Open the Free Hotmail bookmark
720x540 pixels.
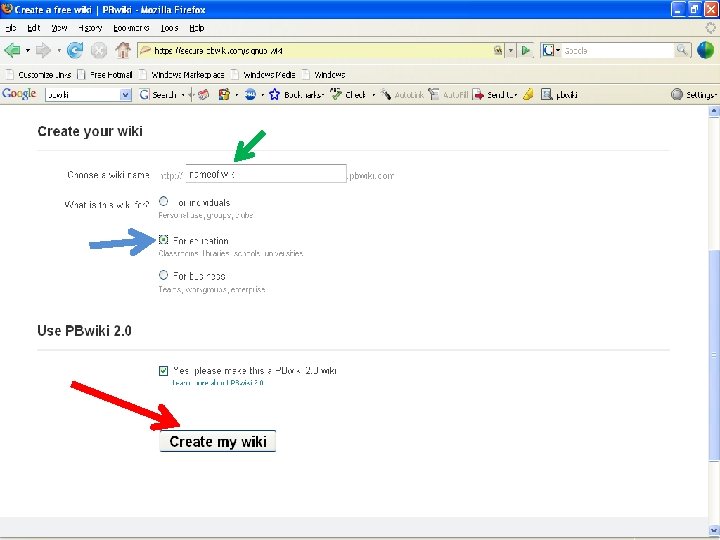[105, 74]
